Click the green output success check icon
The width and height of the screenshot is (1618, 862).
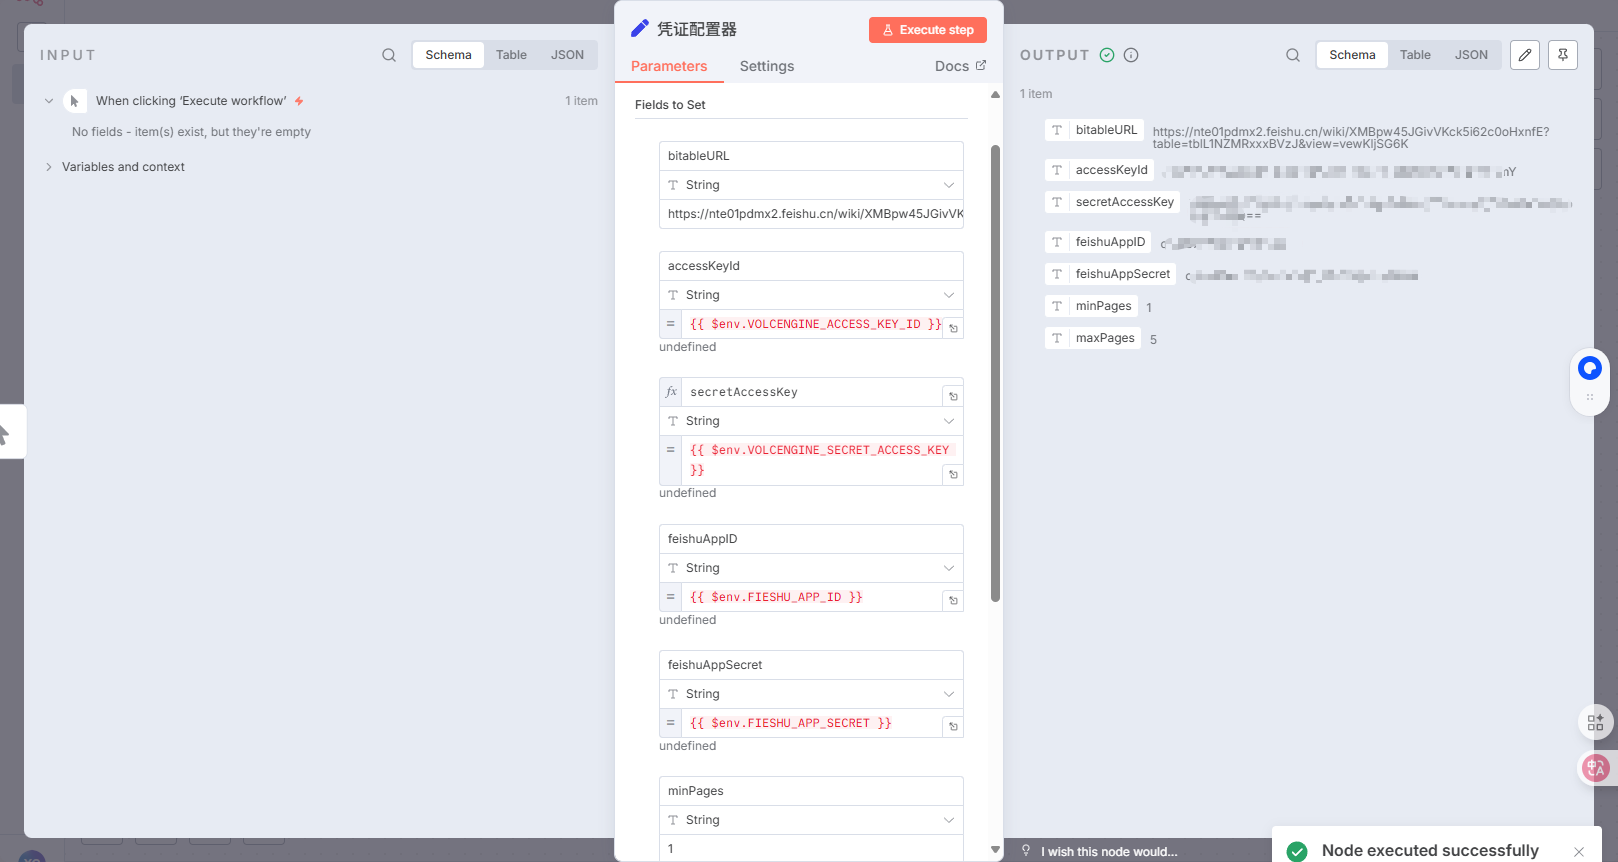[1107, 55]
